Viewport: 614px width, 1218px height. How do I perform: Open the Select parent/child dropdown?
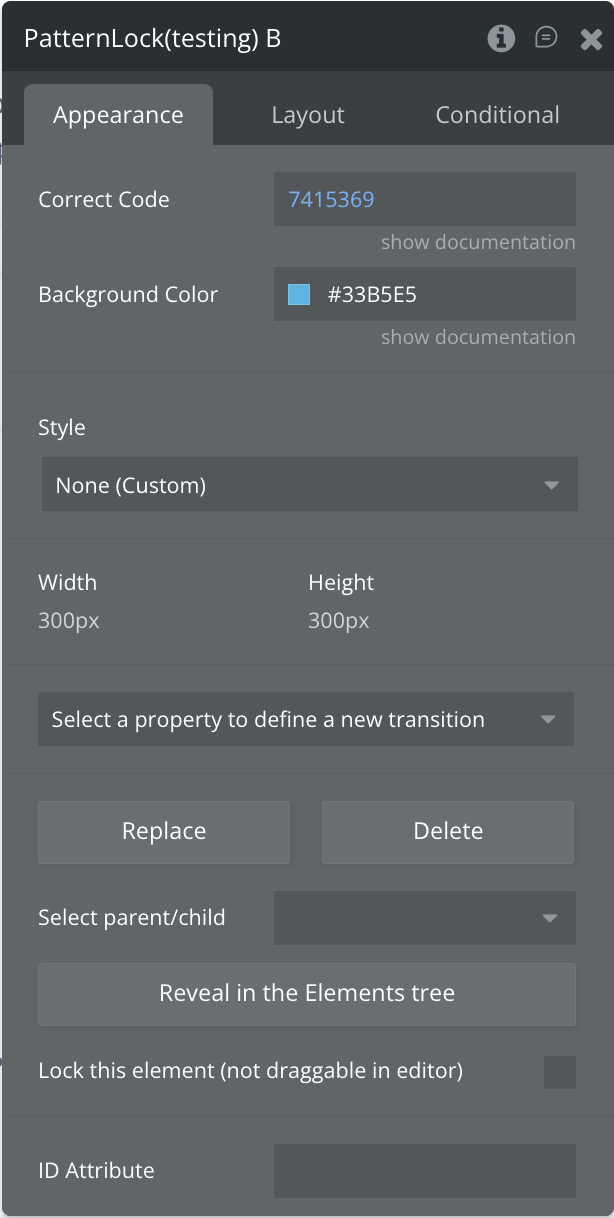point(424,917)
